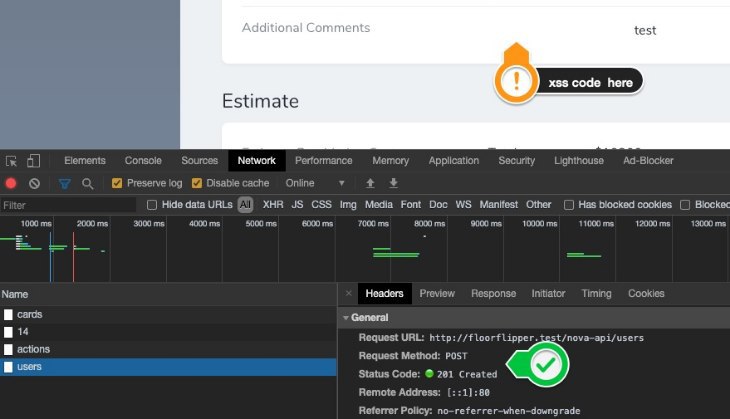Import HAR file with upload arrow
The image size is (730, 419).
click(x=370, y=183)
